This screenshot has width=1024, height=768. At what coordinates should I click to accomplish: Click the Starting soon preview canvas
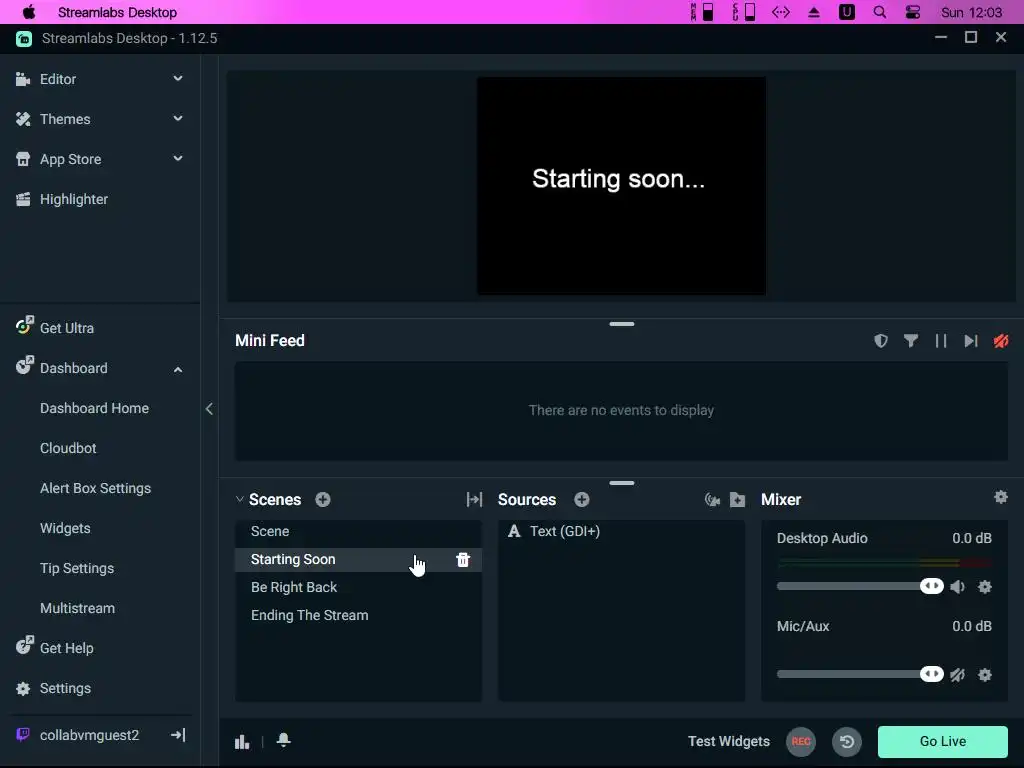click(x=621, y=186)
